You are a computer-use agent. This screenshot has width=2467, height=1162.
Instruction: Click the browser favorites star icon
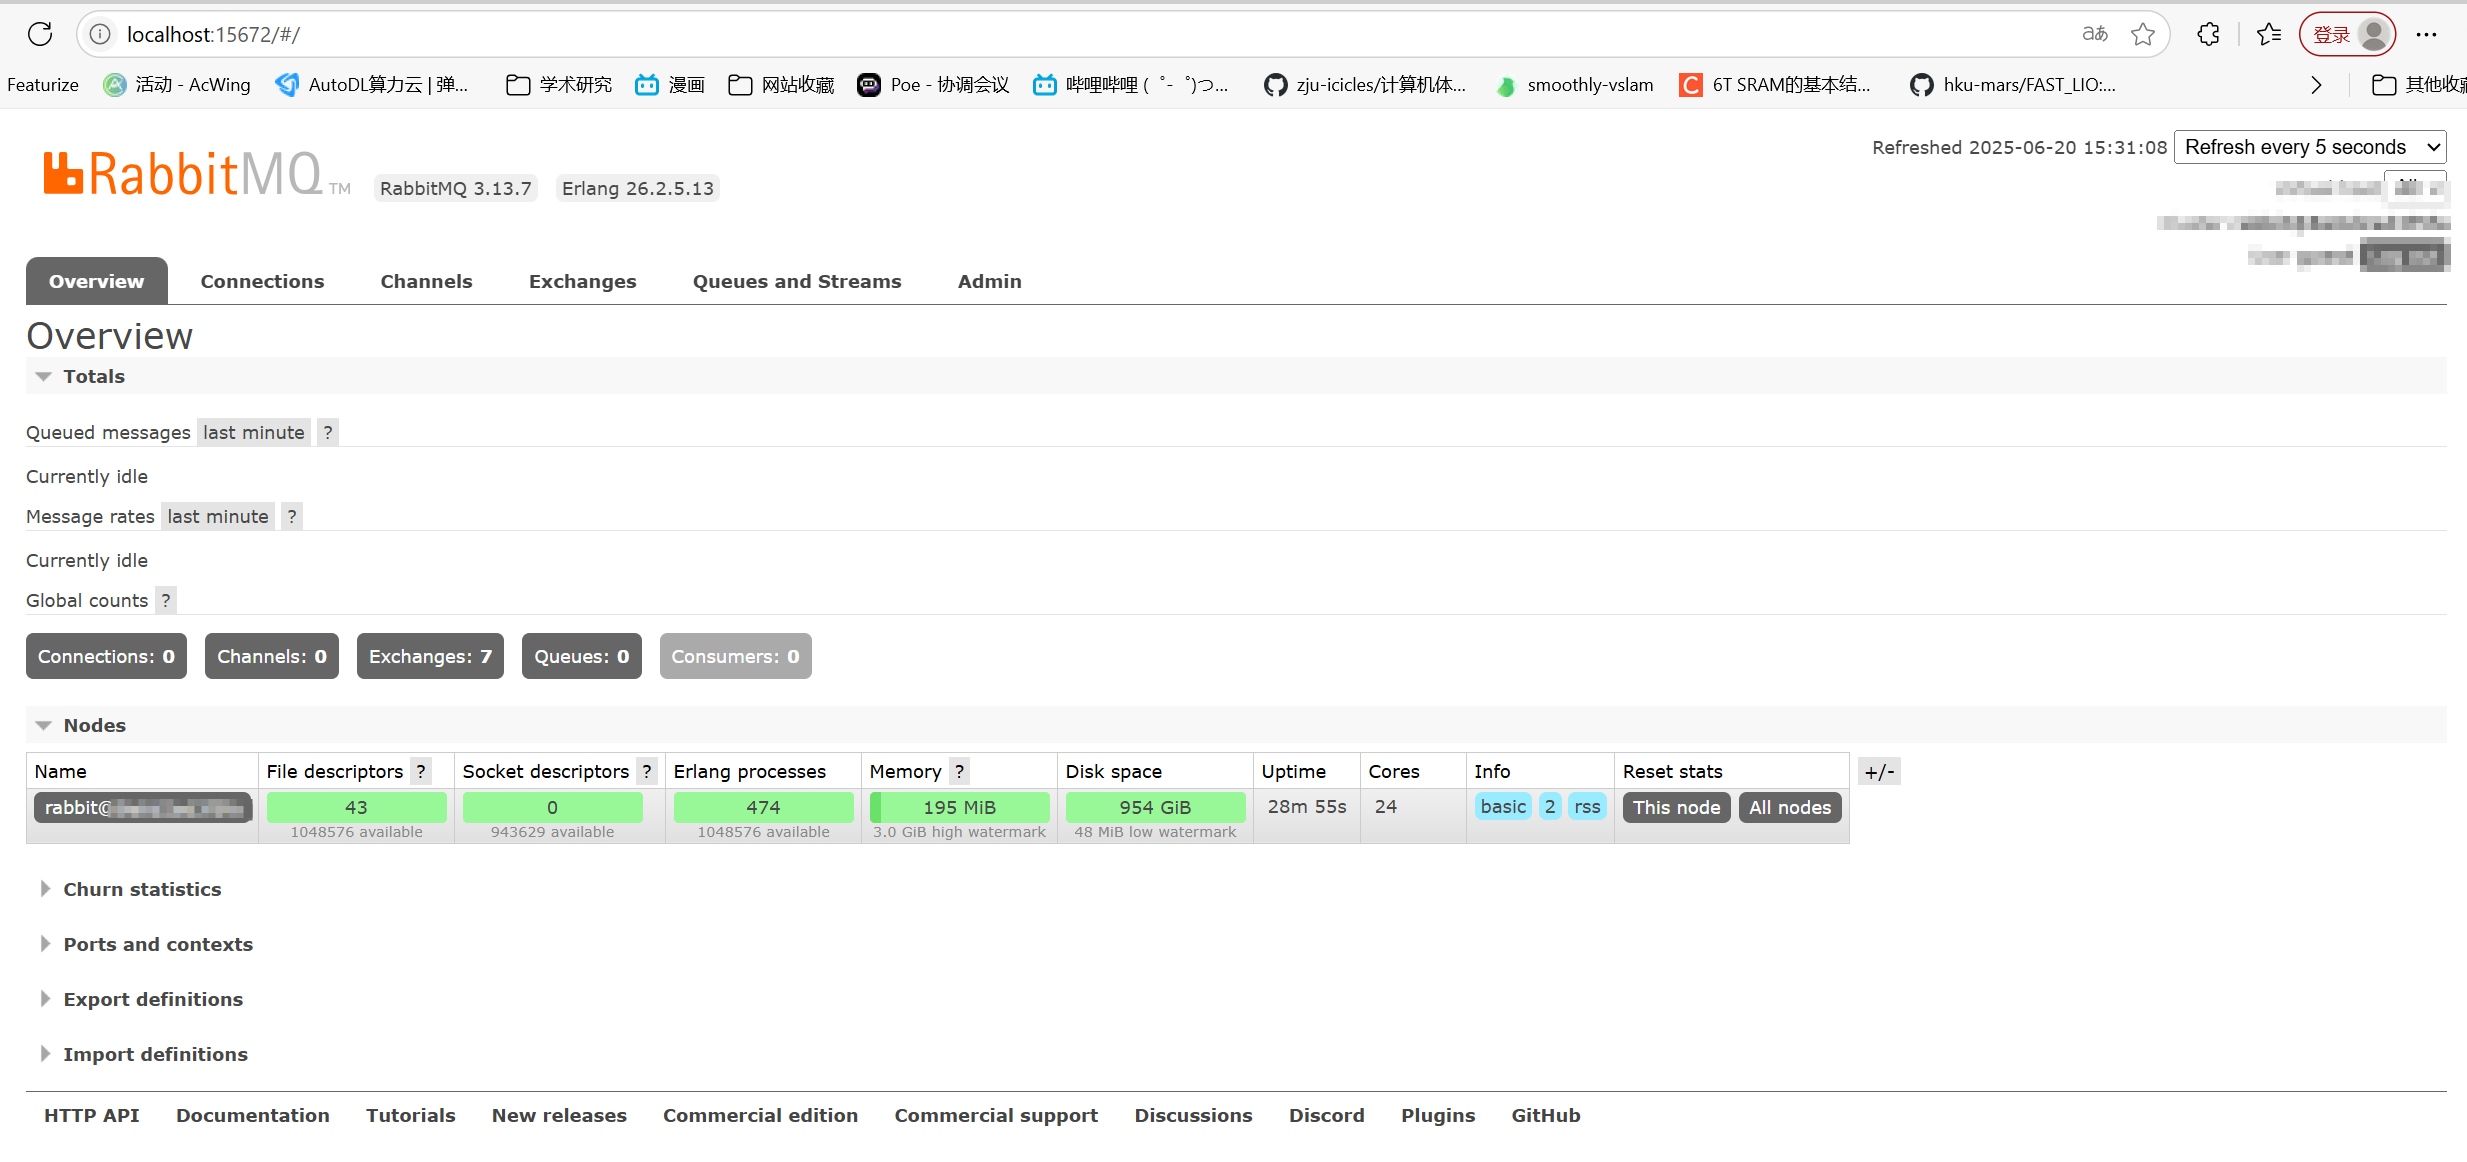[2143, 33]
